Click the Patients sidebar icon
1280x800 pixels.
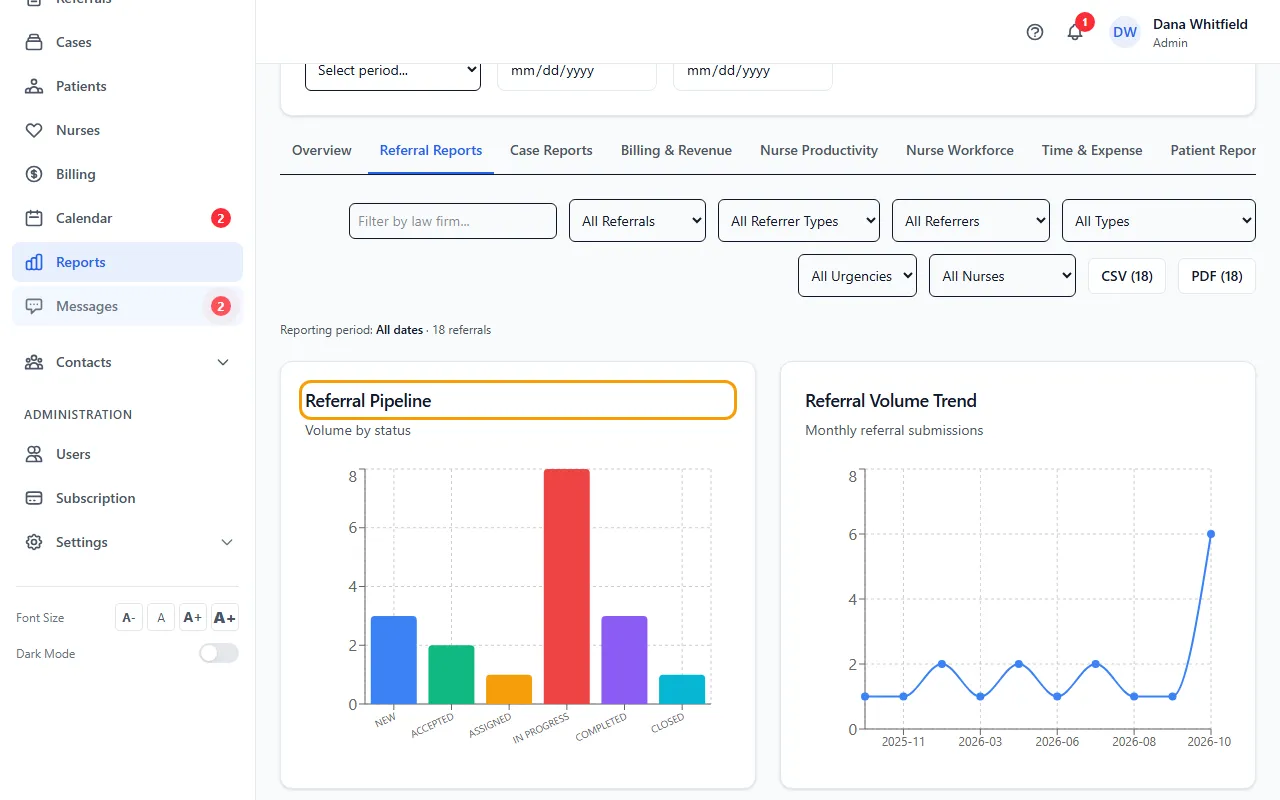tap(34, 86)
